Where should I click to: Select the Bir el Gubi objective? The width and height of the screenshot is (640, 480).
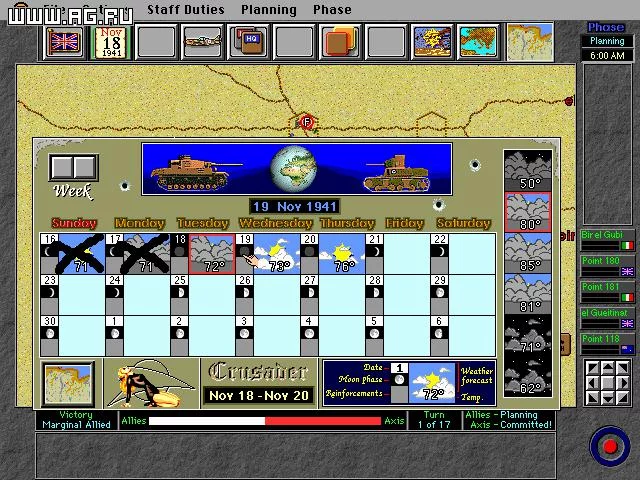point(607,240)
